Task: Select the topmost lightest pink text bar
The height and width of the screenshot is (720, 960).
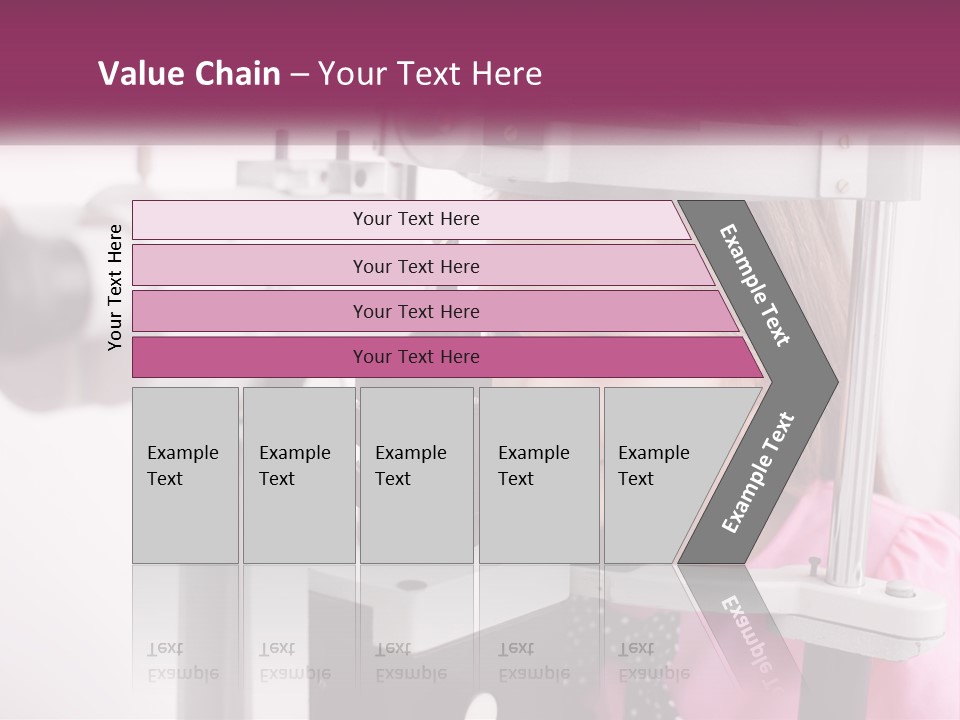Action: coord(416,219)
